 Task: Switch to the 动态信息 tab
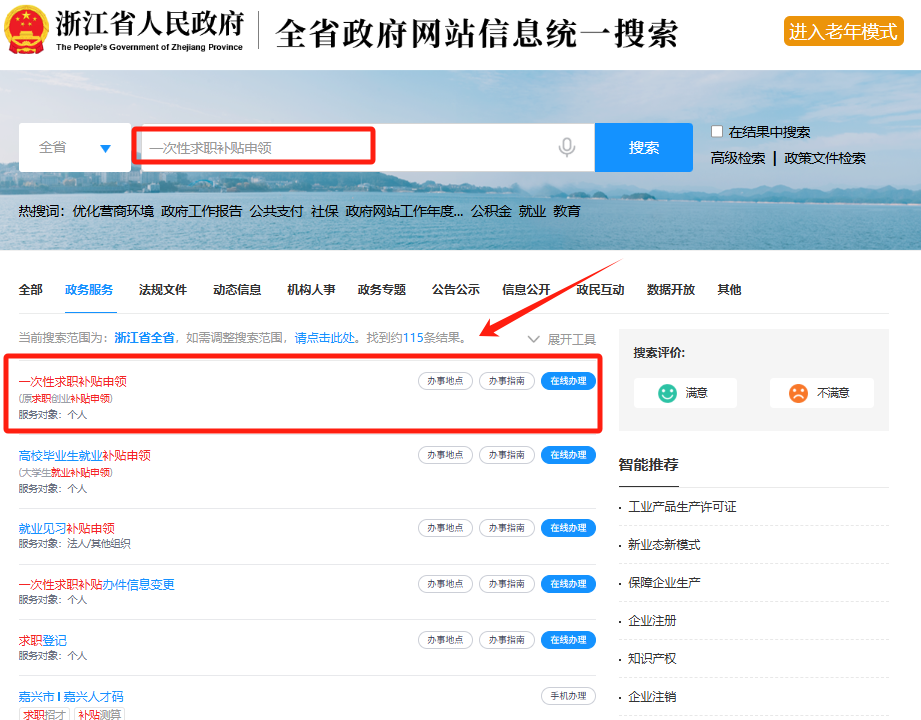coord(237,290)
